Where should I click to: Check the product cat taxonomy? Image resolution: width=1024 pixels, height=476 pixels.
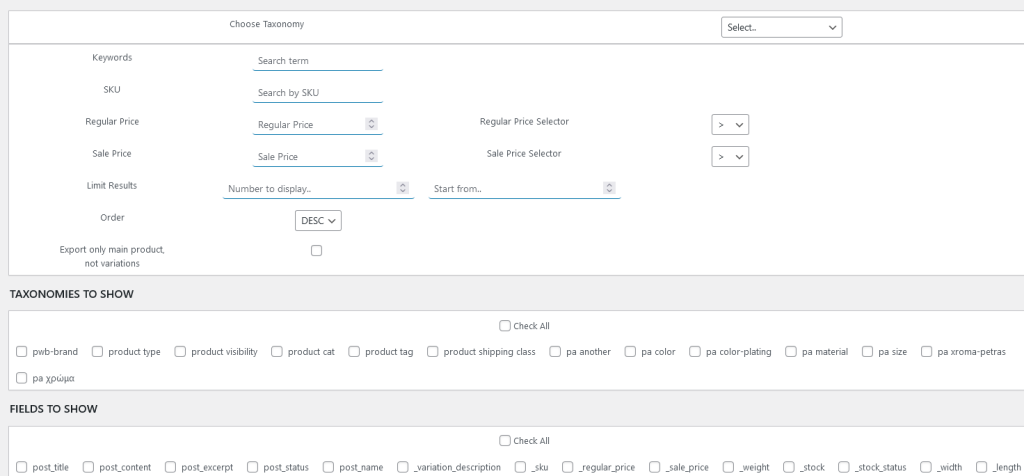[x=277, y=352]
